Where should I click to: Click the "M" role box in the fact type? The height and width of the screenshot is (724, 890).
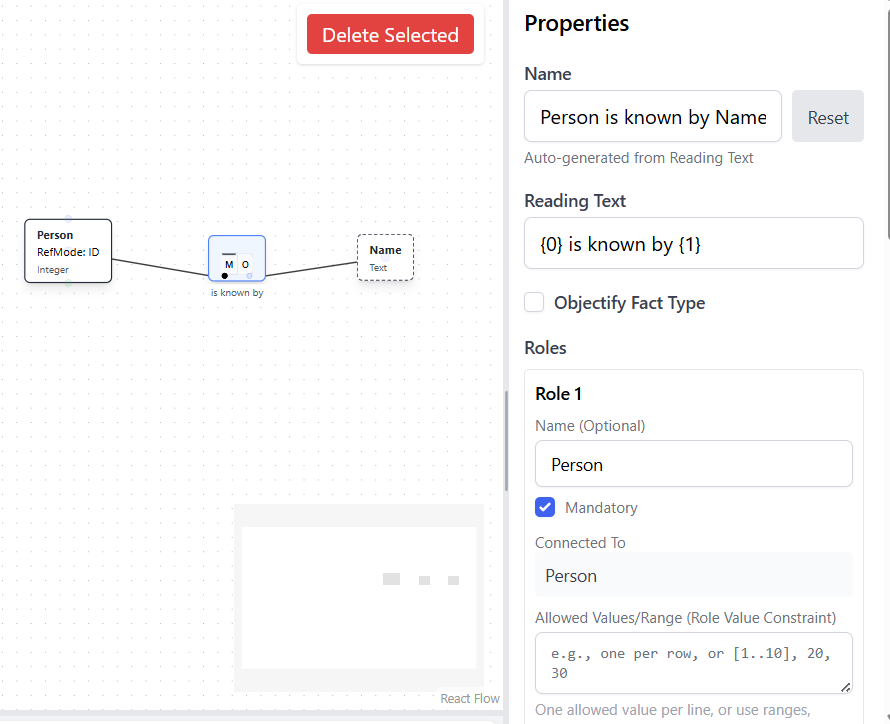pyautogui.click(x=228, y=264)
